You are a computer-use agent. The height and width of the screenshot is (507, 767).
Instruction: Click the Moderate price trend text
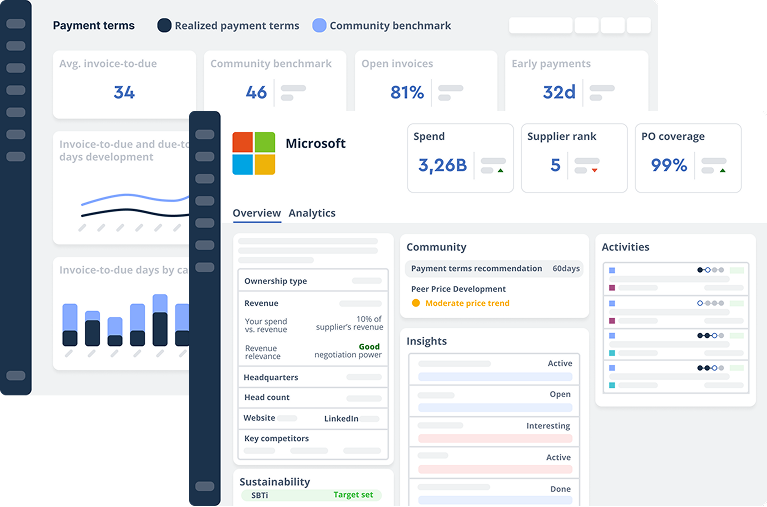[467, 303]
